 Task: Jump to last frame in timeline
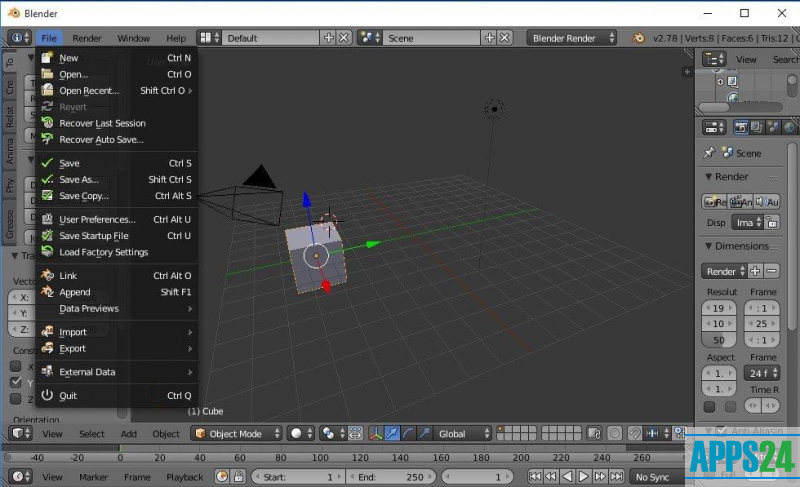coord(617,477)
